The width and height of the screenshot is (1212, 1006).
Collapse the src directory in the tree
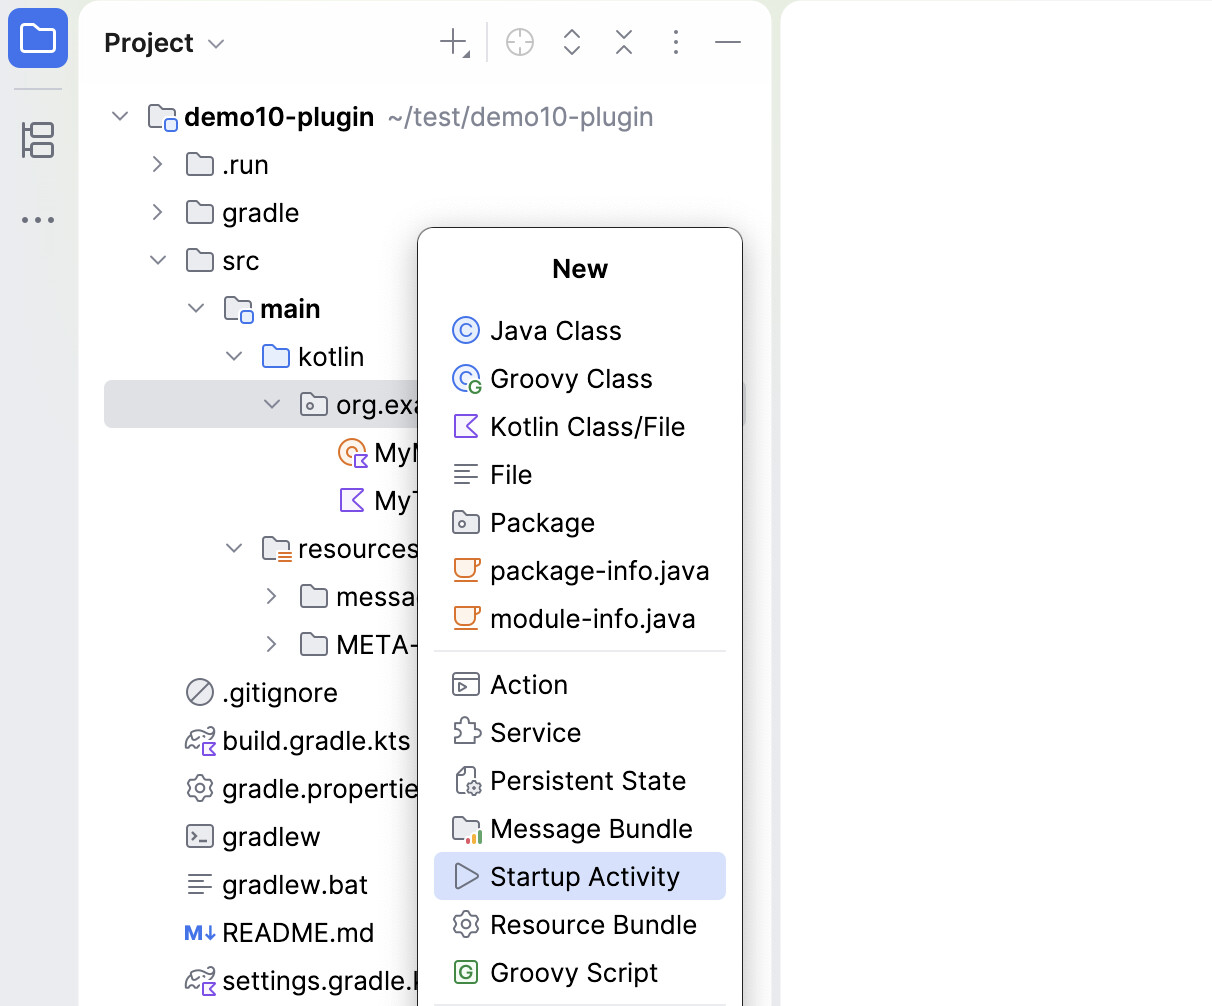(x=157, y=260)
